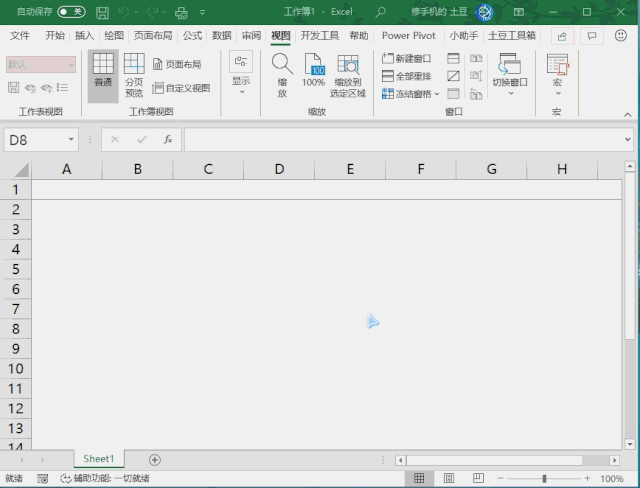Click the user account avatar
Screen dimensions: 640x488
(x=484, y=12)
